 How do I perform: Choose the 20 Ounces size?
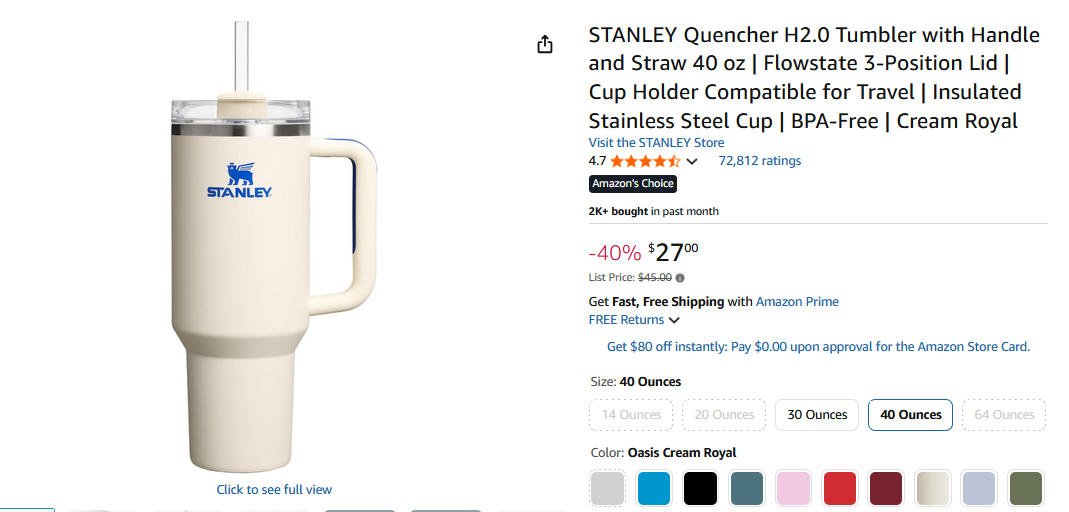tap(724, 415)
